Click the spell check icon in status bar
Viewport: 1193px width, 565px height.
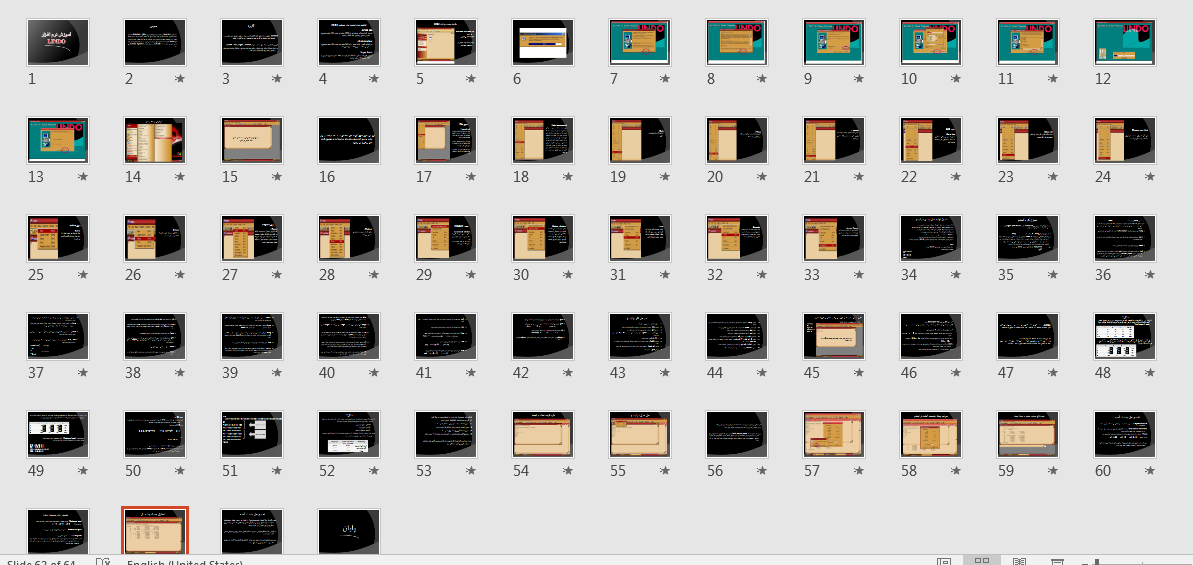pos(102,562)
